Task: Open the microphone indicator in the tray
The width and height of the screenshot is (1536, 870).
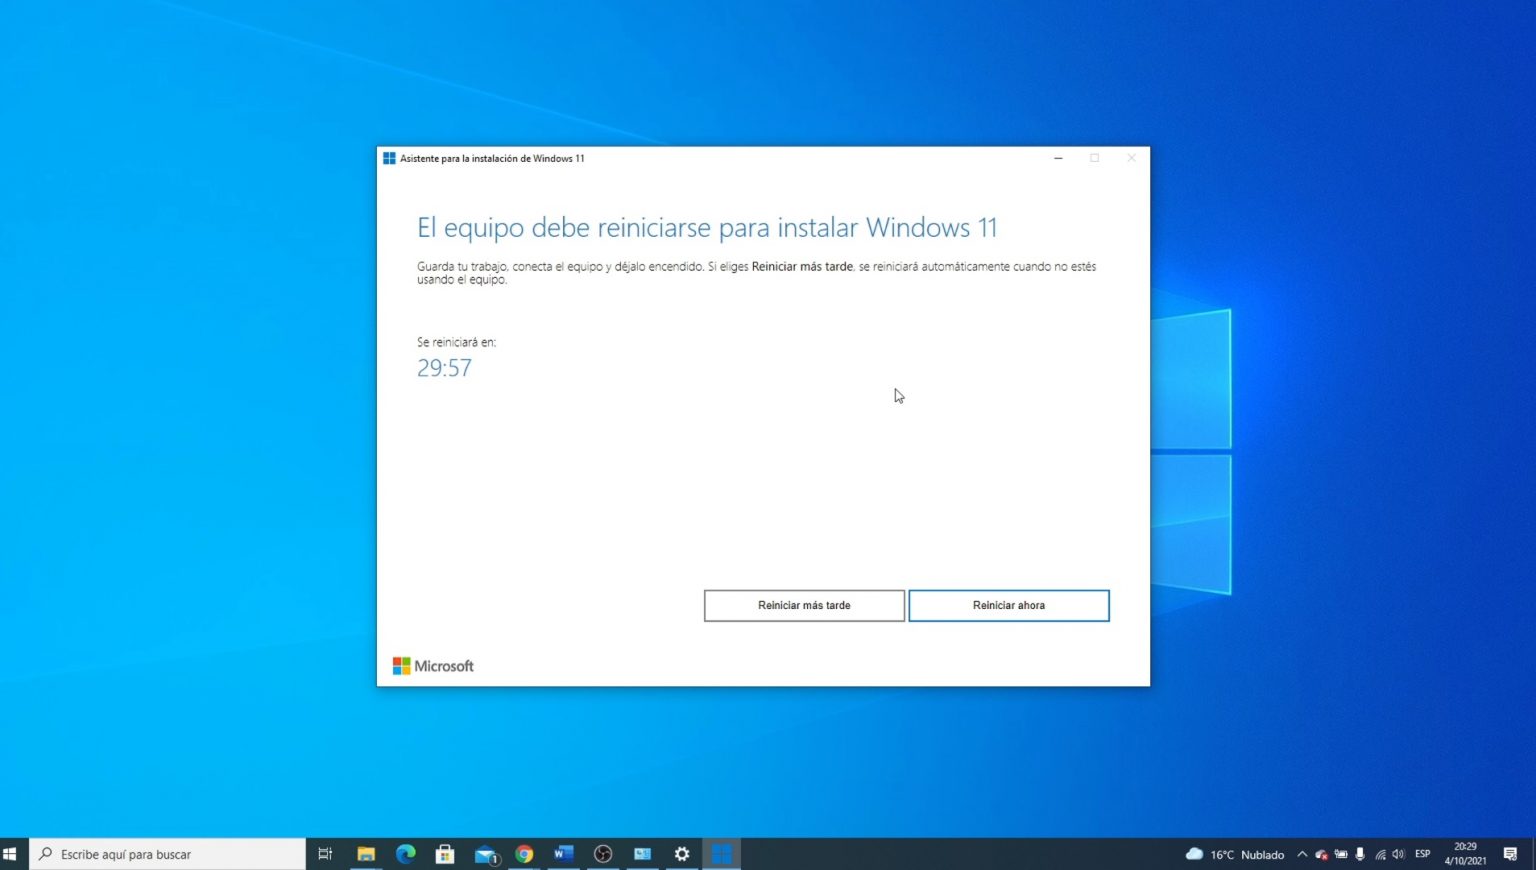Action: [1361, 855]
